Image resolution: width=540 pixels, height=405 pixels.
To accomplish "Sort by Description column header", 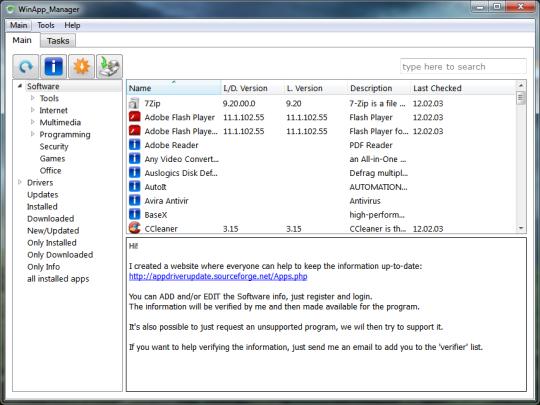I will pos(379,88).
